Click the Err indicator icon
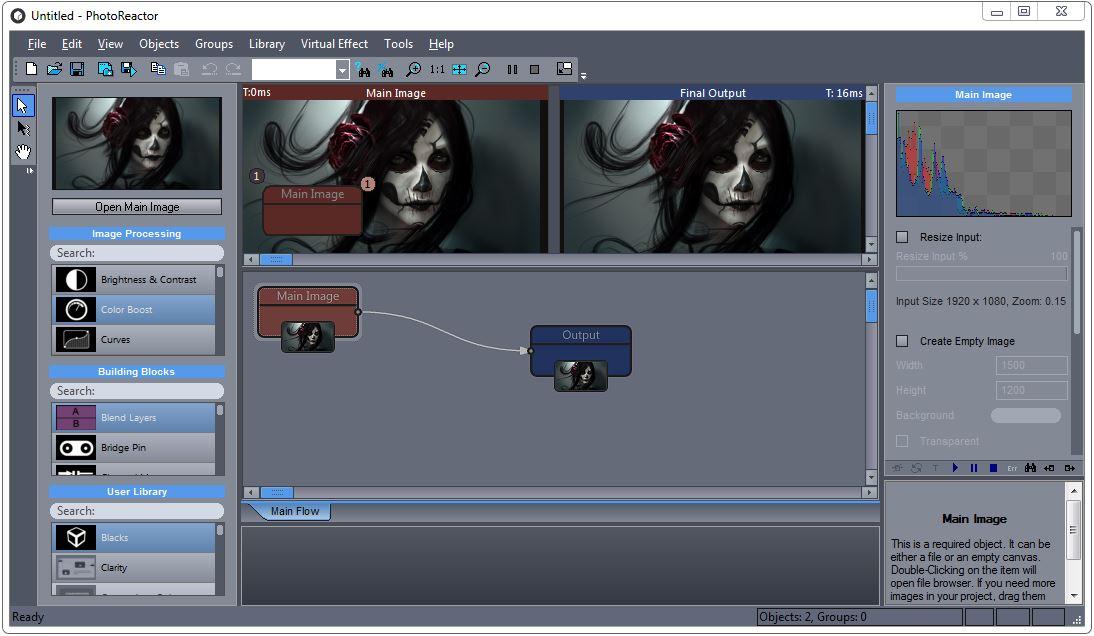1094x636 pixels. (1012, 468)
